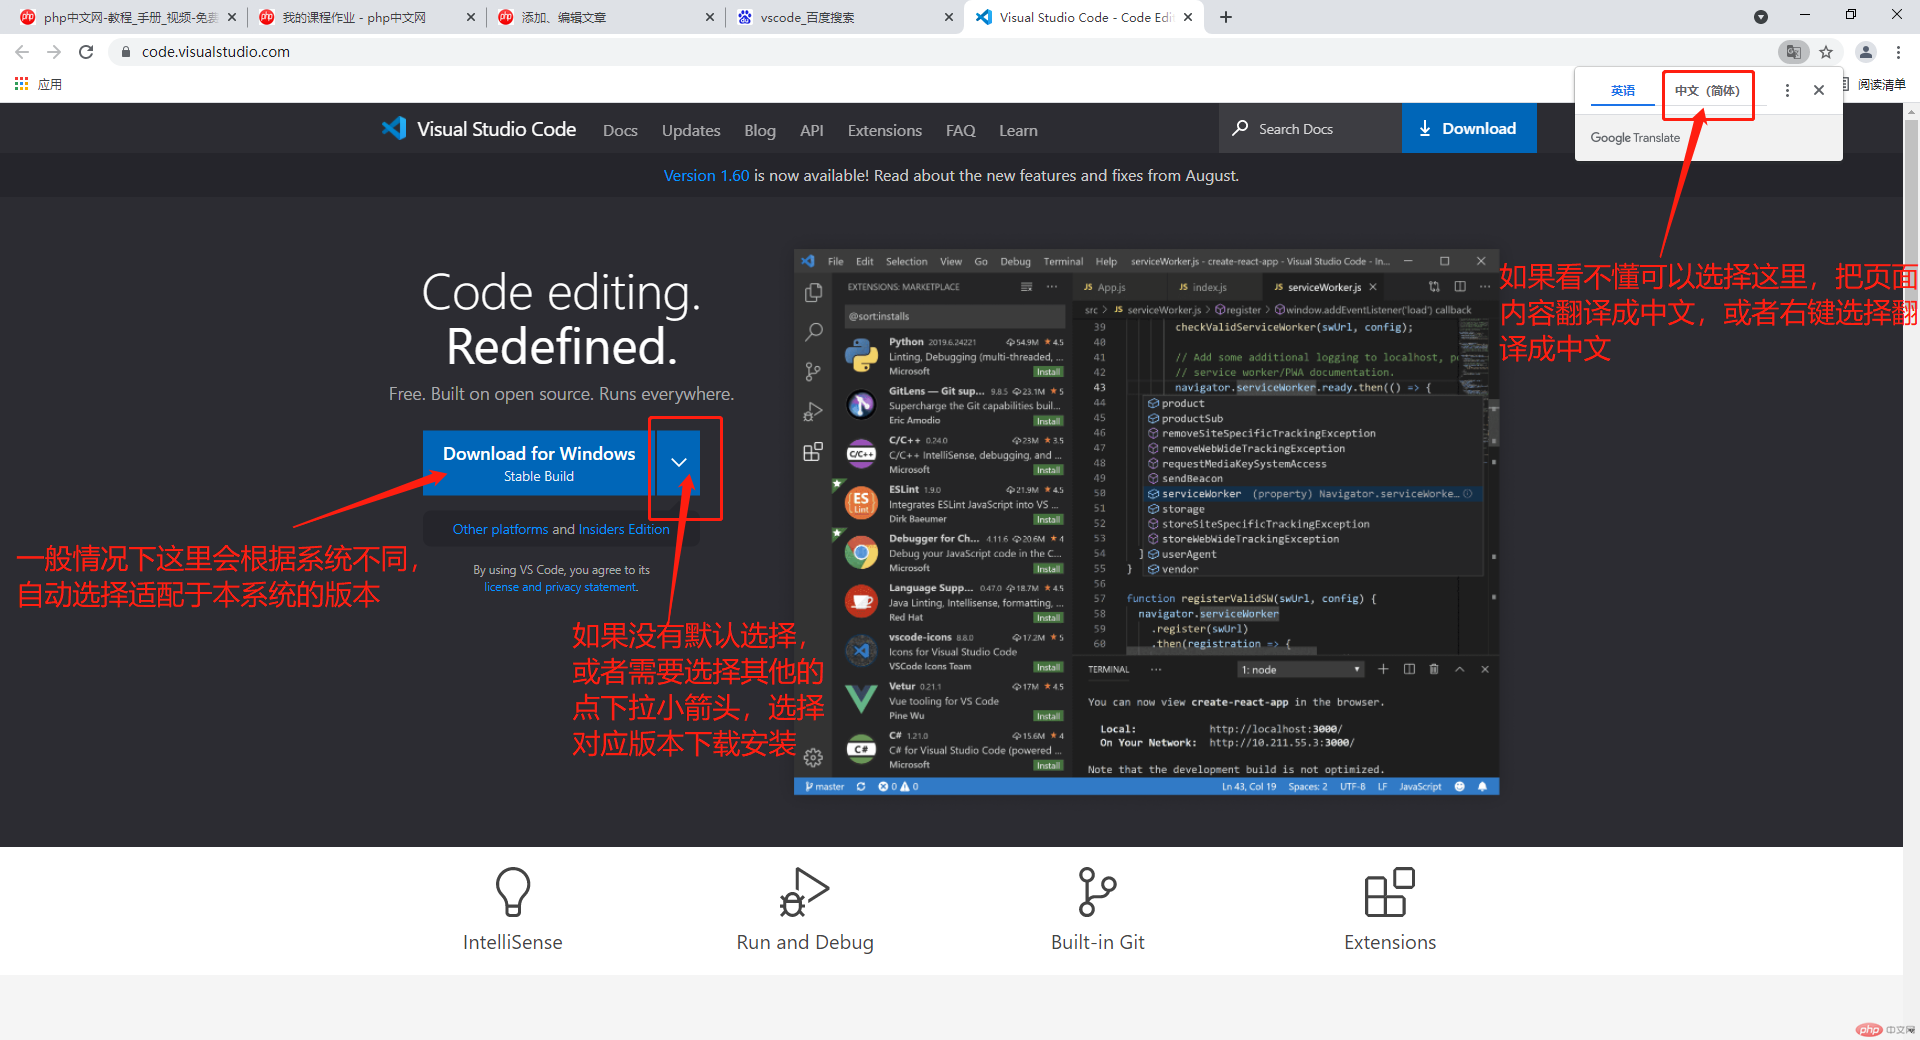Viewport: 1920px width, 1040px height.
Task: Click the Extensions blocks icon
Action: pyautogui.click(x=1390, y=892)
